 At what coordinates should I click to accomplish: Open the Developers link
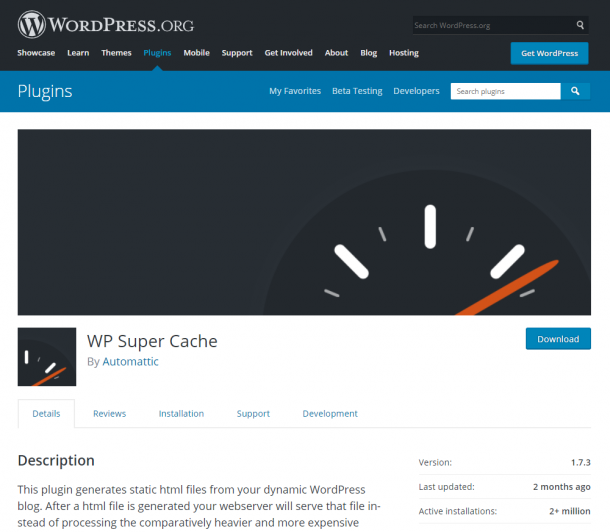pyautogui.click(x=416, y=91)
